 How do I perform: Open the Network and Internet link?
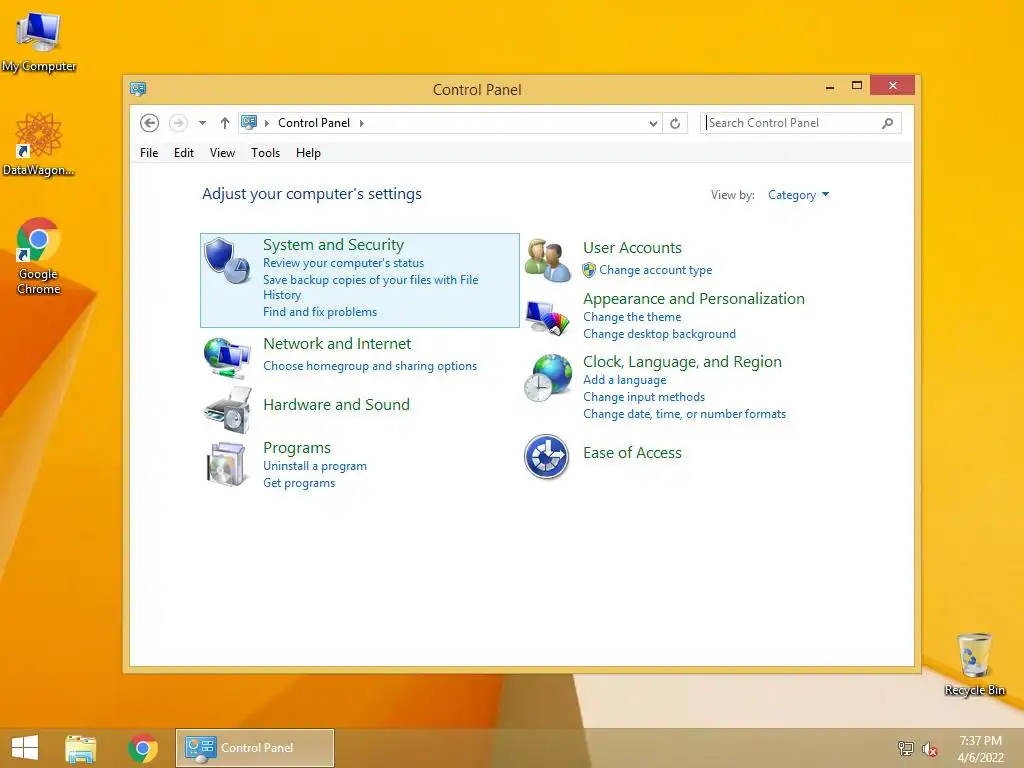(x=337, y=344)
